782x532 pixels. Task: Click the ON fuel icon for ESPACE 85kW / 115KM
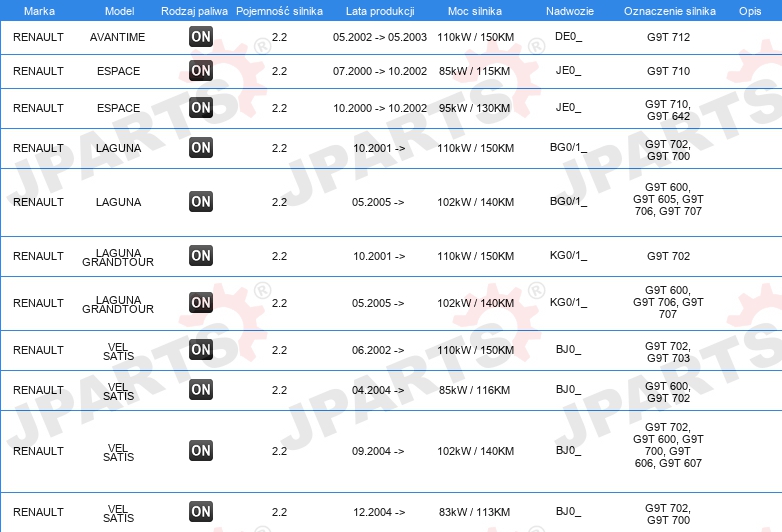tap(201, 71)
